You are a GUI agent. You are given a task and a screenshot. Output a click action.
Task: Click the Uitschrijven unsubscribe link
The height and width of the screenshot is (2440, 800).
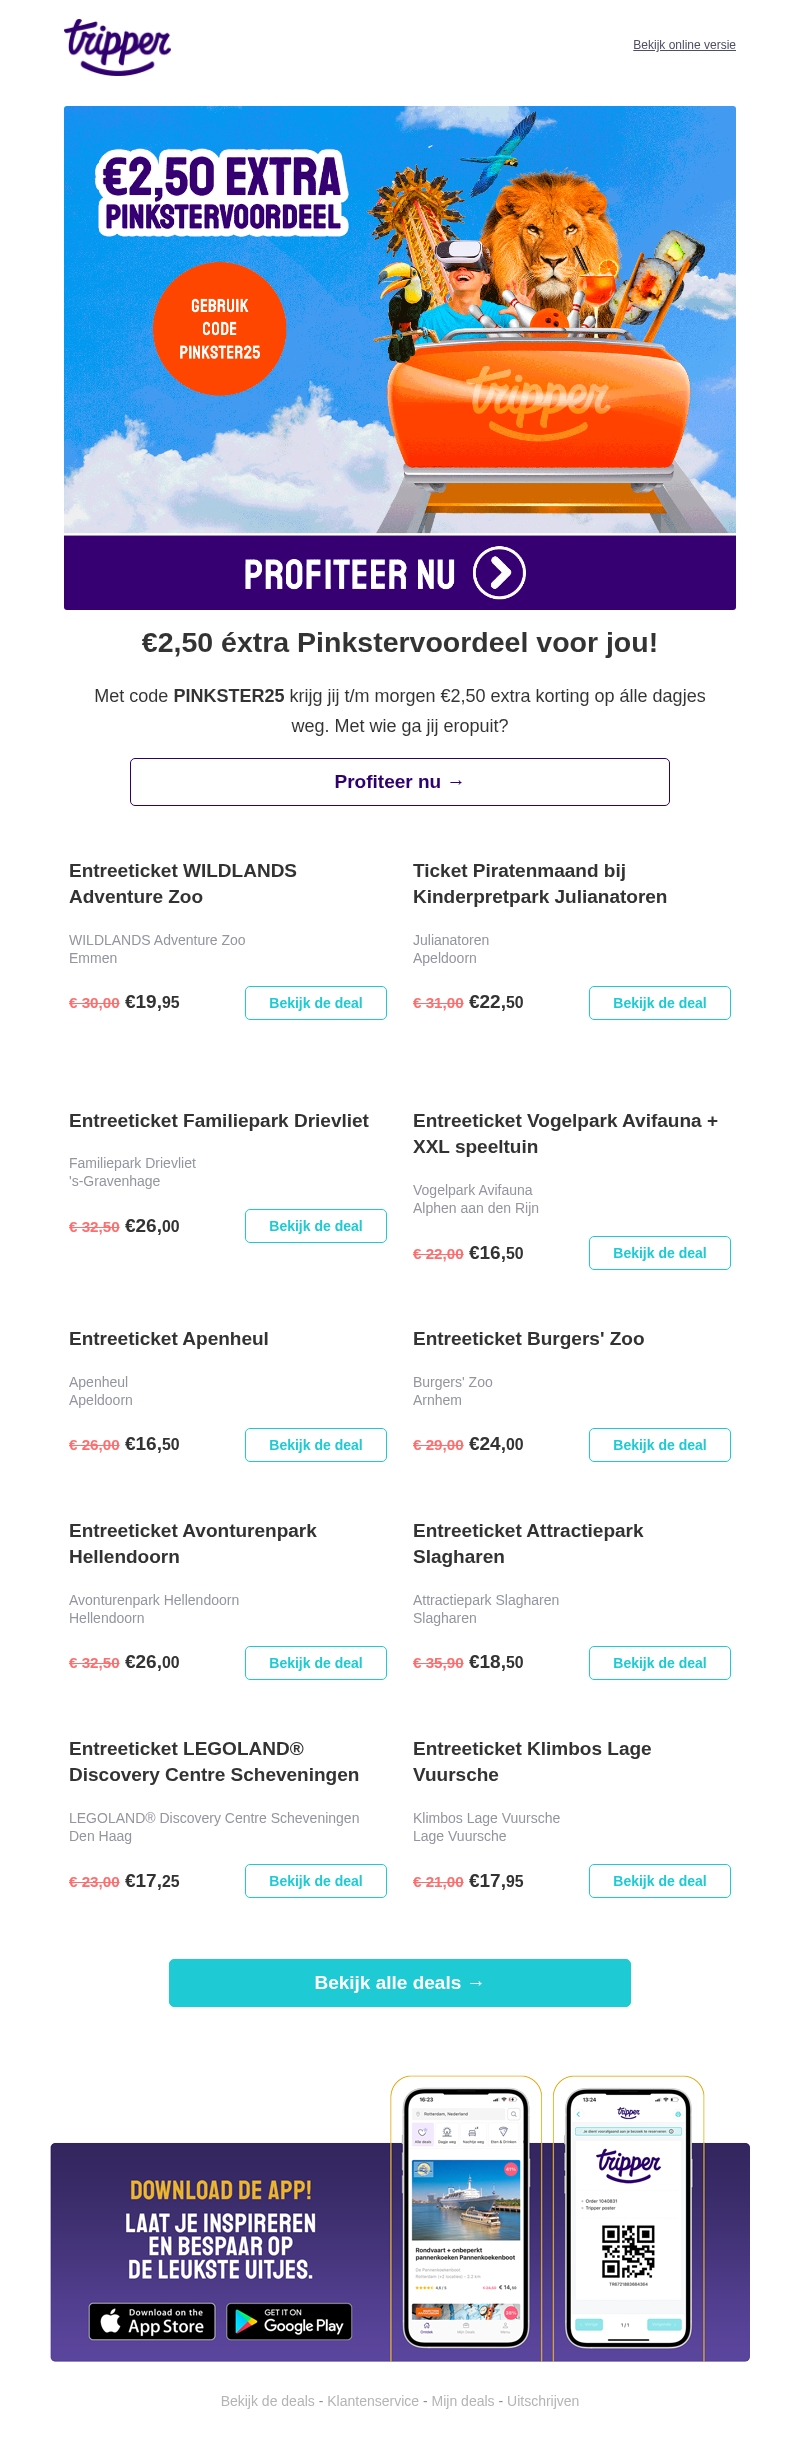pyautogui.click(x=543, y=2401)
